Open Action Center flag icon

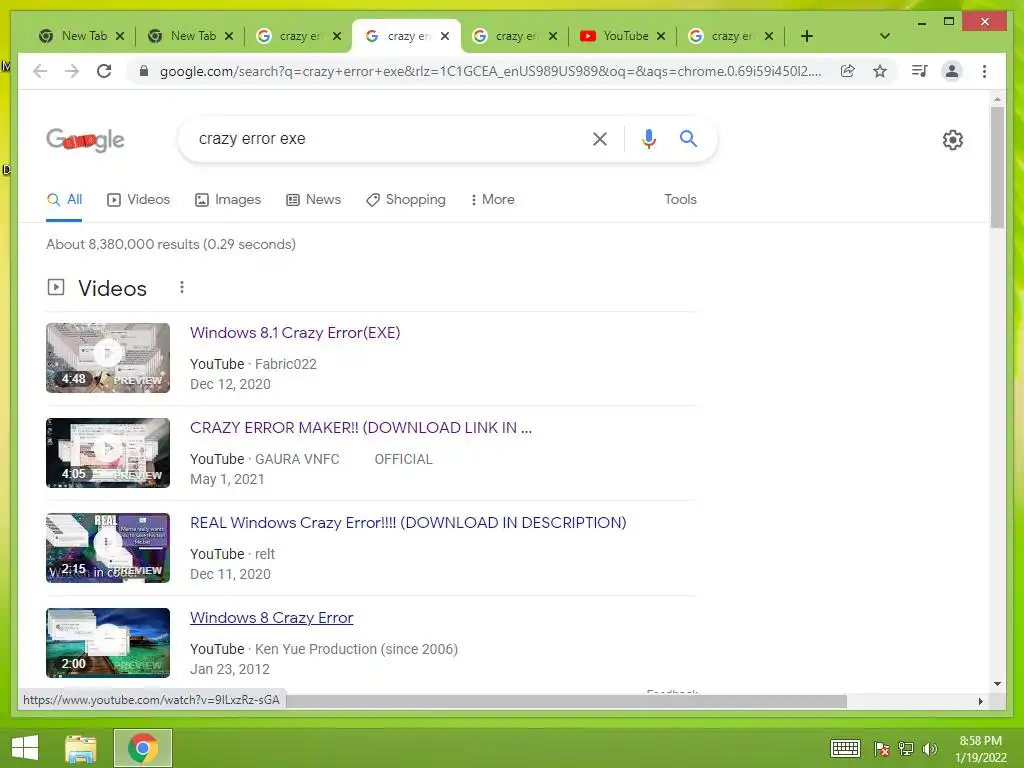[x=882, y=749]
